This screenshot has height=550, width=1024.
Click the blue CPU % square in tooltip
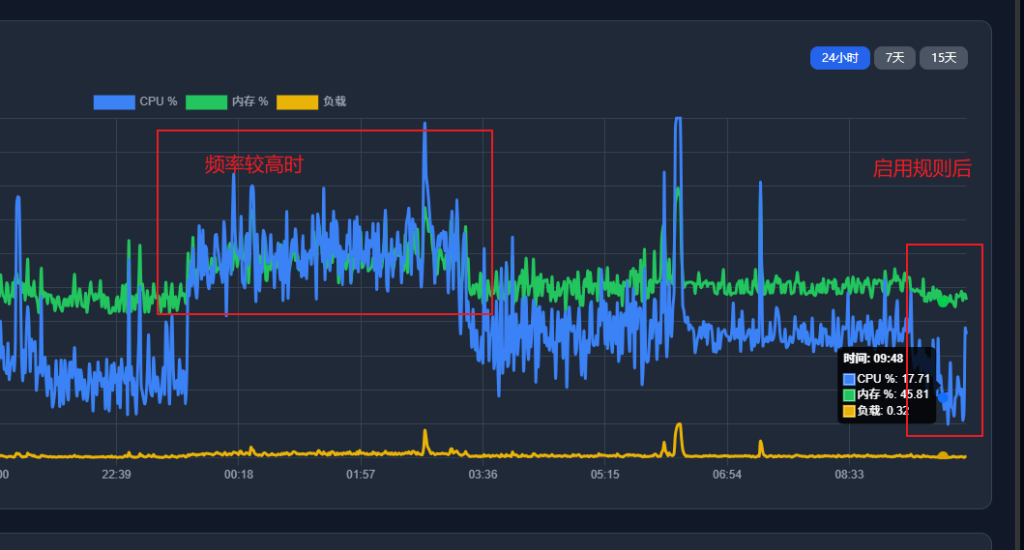pyautogui.click(x=849, y=380)
